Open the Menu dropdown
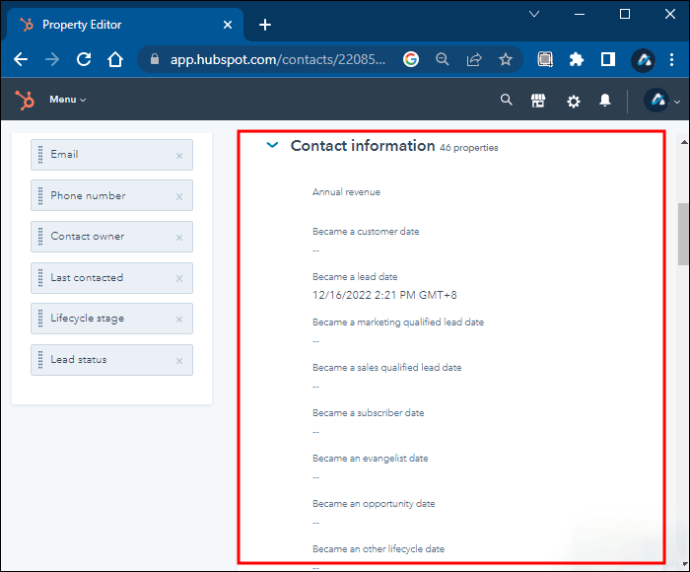Screen dimensions: 690x572 (x=68, y=100)
